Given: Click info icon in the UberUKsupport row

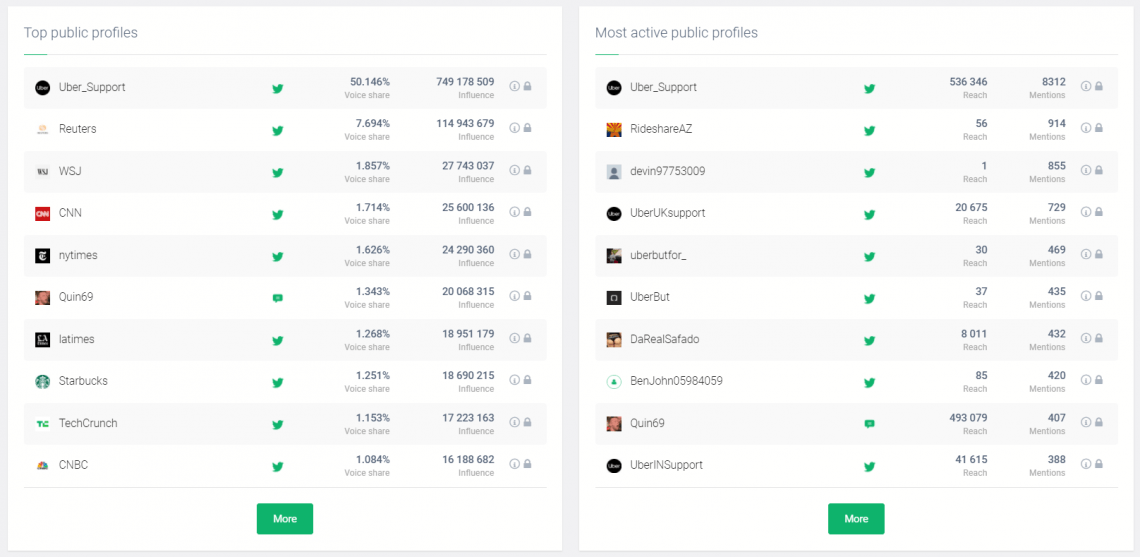Looking at the screenshot, I should click(x=1086, y=212).
